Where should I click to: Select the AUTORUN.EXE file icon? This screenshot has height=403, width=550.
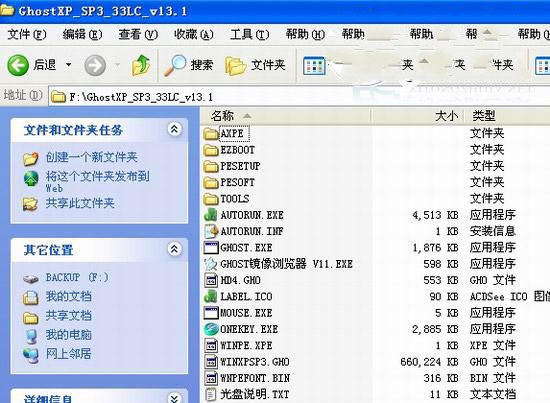click(x=211, y=215)
